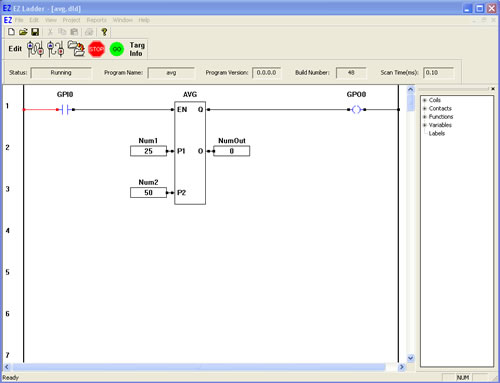This screenshot has width=500, height=383.
Task: Open the Edit menu
Action: click(34, 20)
